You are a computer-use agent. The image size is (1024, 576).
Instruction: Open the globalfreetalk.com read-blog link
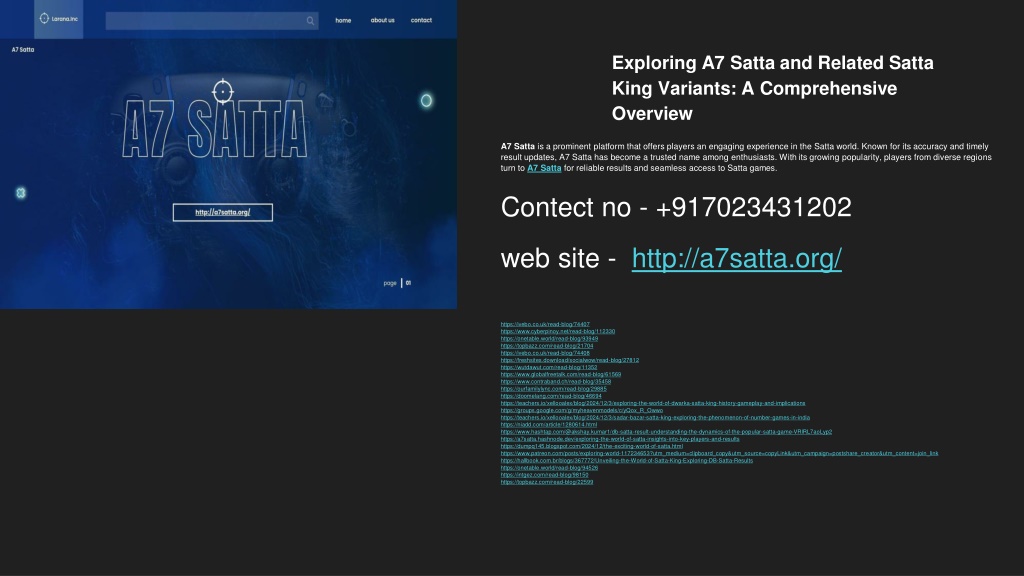561,374
